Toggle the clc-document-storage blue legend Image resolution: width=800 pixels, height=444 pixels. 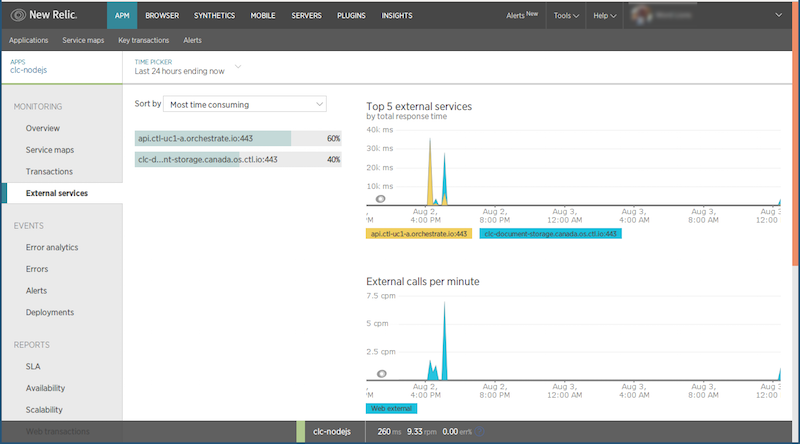click(x=550, y=234)
